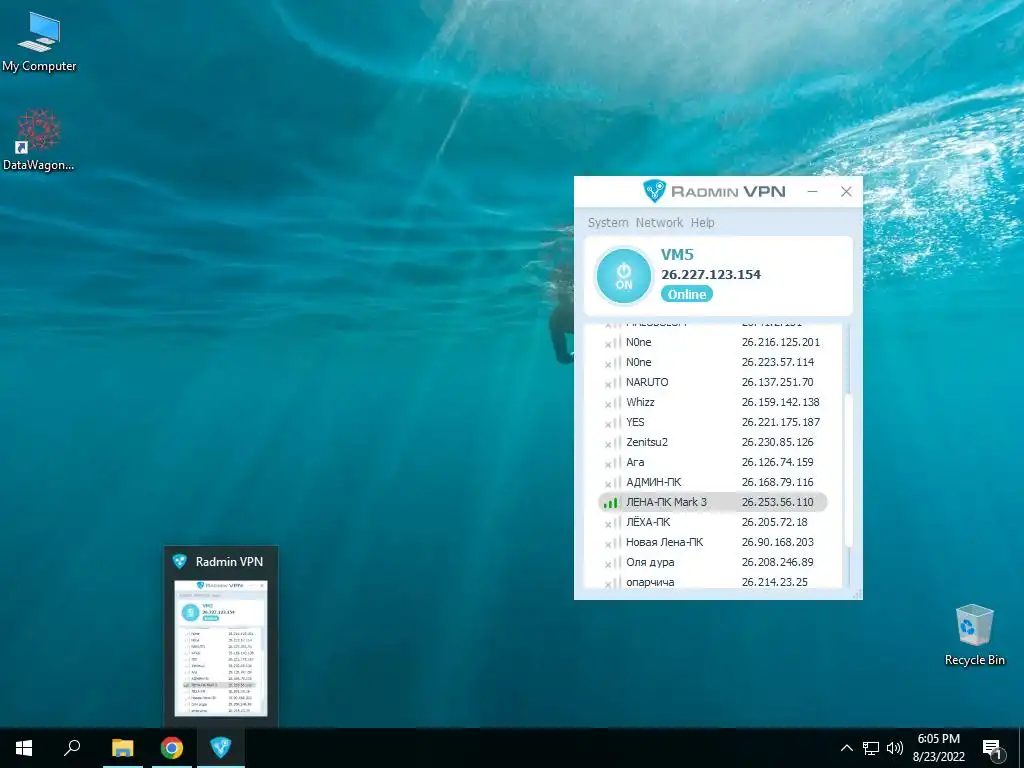Select the N0ne peer with IP 26.223.57.114
Screen dimensions: 1024x768
pos(712,362)
